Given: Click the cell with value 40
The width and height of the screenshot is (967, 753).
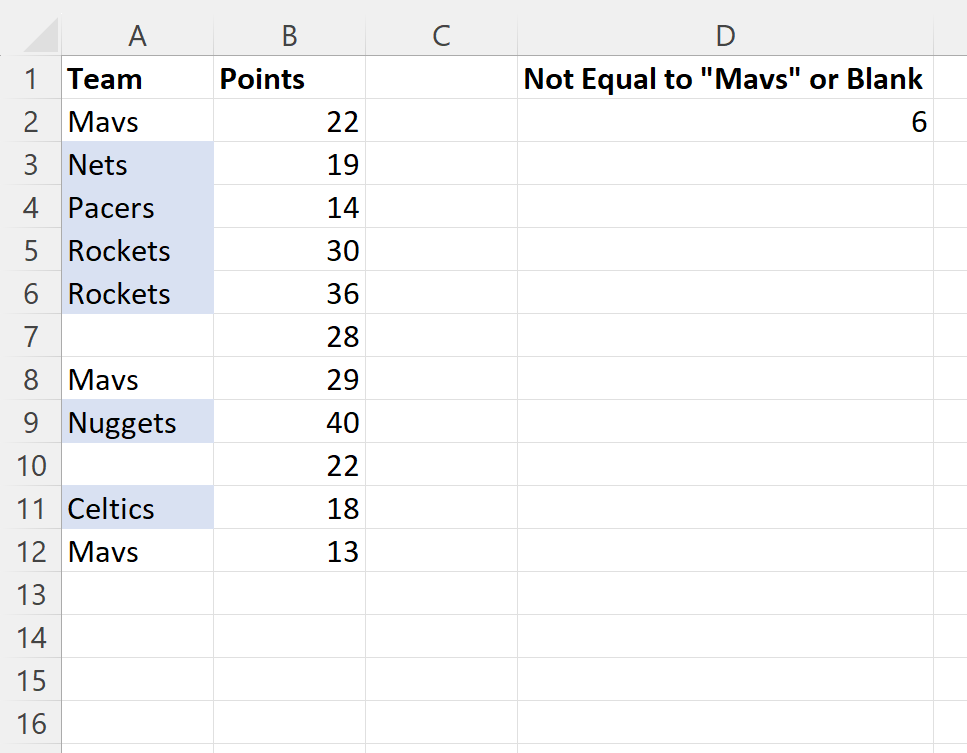Looking at the screenshot, I should coord(289,422).
